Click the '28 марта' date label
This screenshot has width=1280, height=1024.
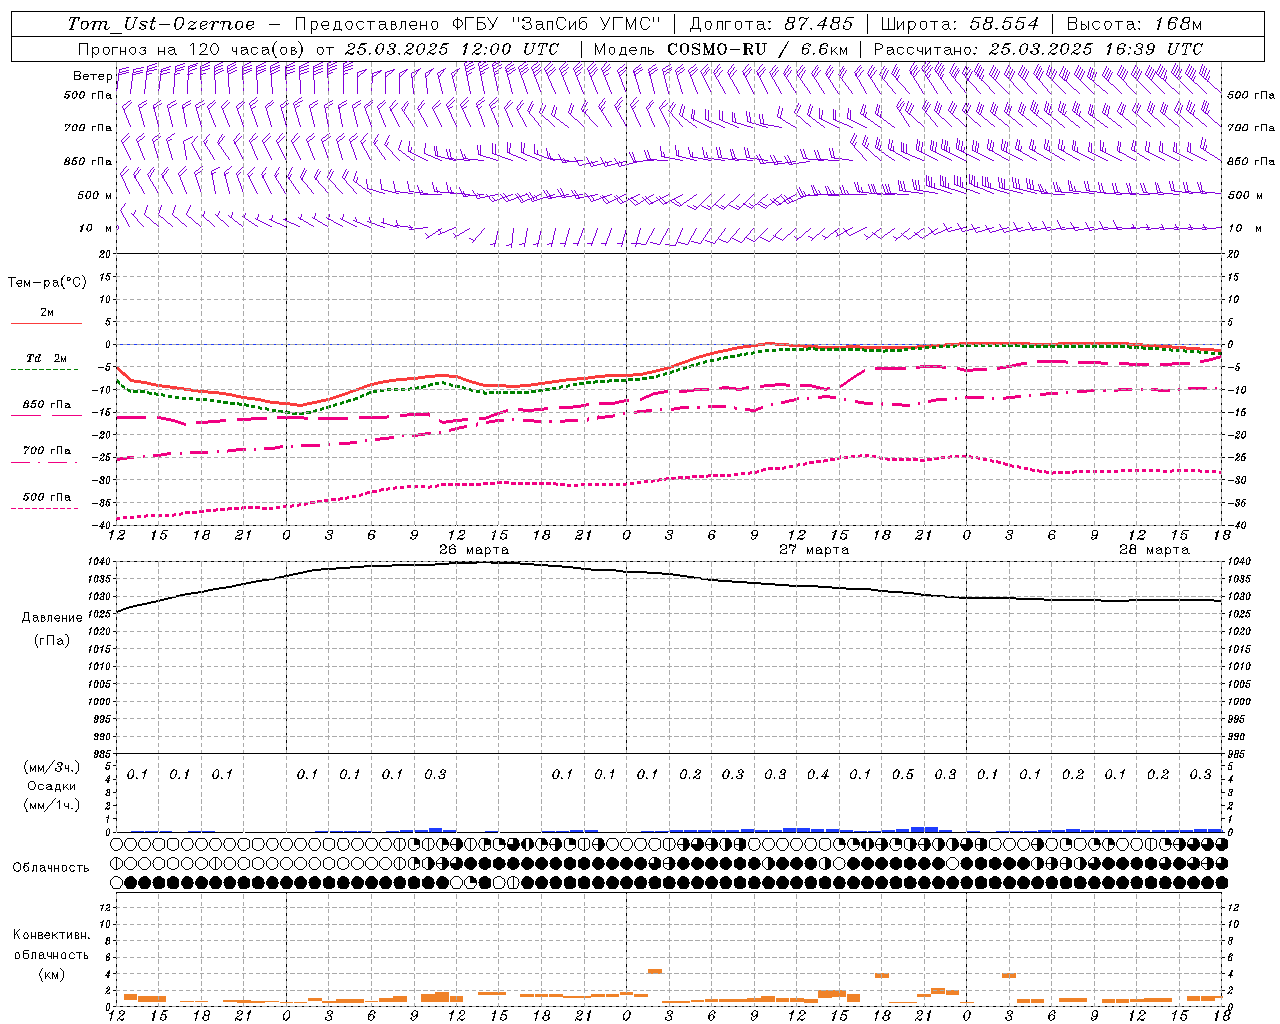[1154, 550]
